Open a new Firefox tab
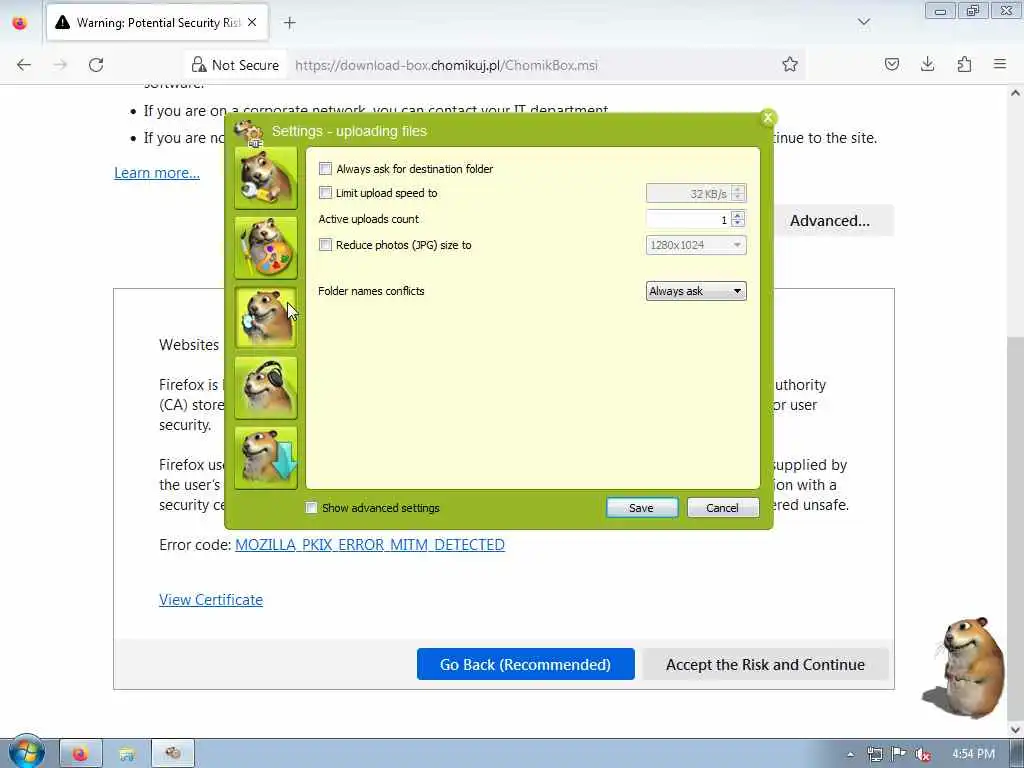 (x=289, y=23)
